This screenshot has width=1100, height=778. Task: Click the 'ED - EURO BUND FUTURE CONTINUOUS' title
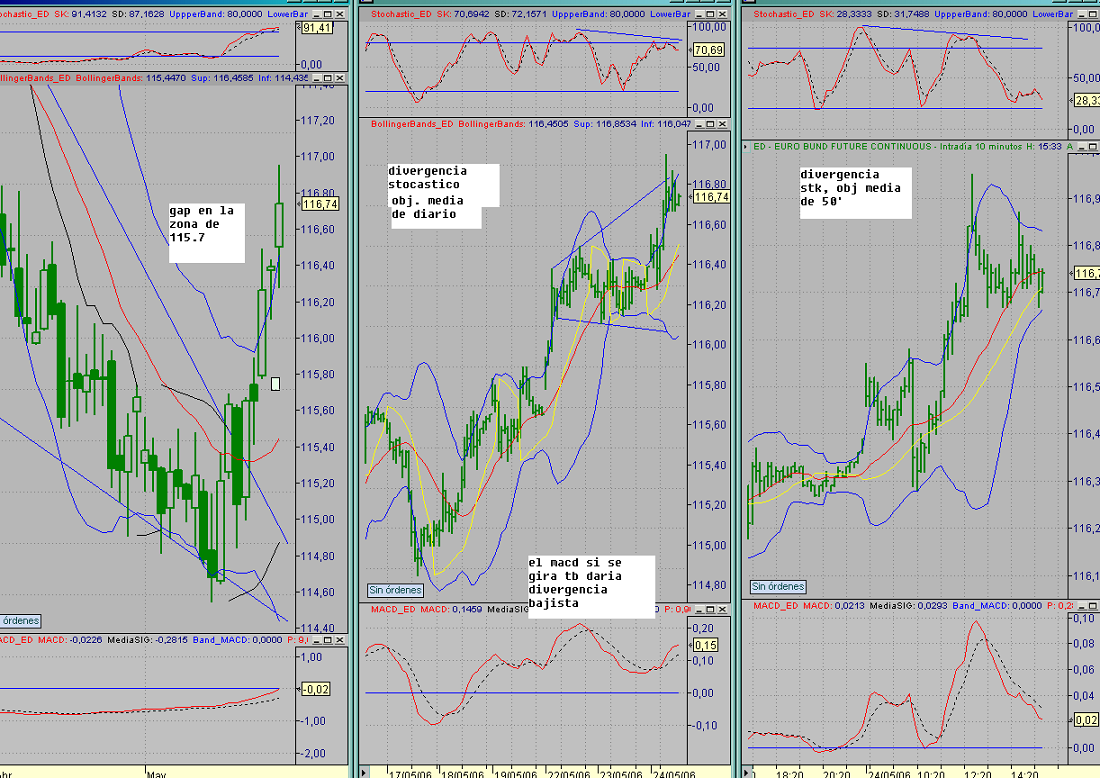pos(843,147)
